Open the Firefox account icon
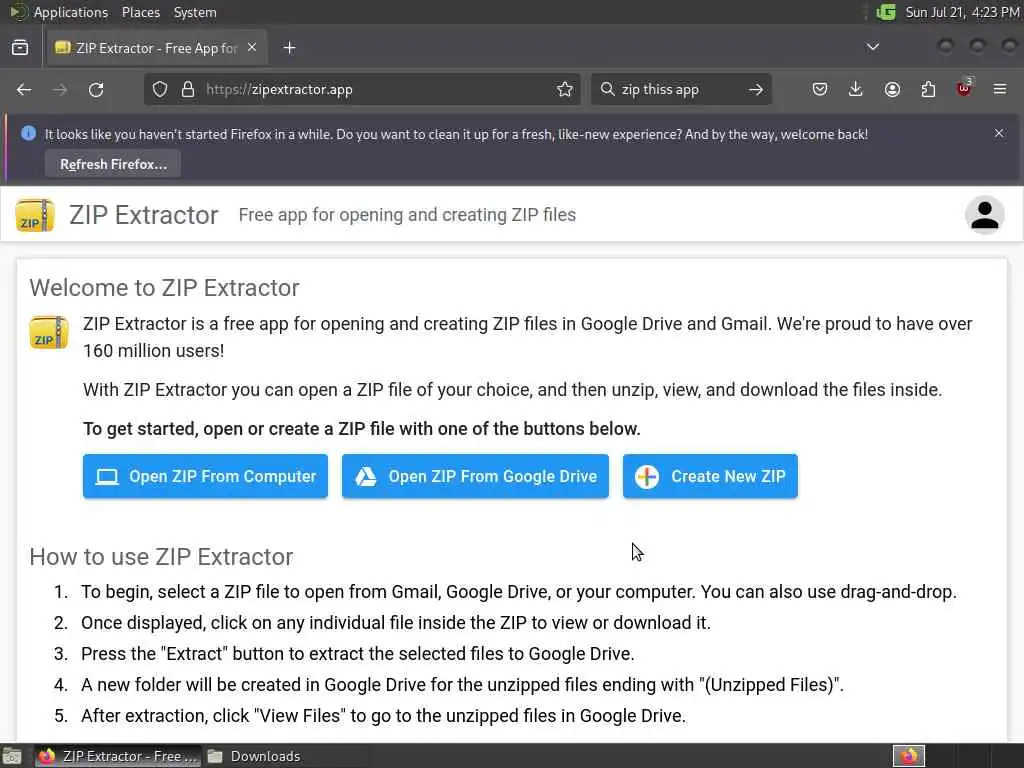1024x768 pixels. [892, 89]
